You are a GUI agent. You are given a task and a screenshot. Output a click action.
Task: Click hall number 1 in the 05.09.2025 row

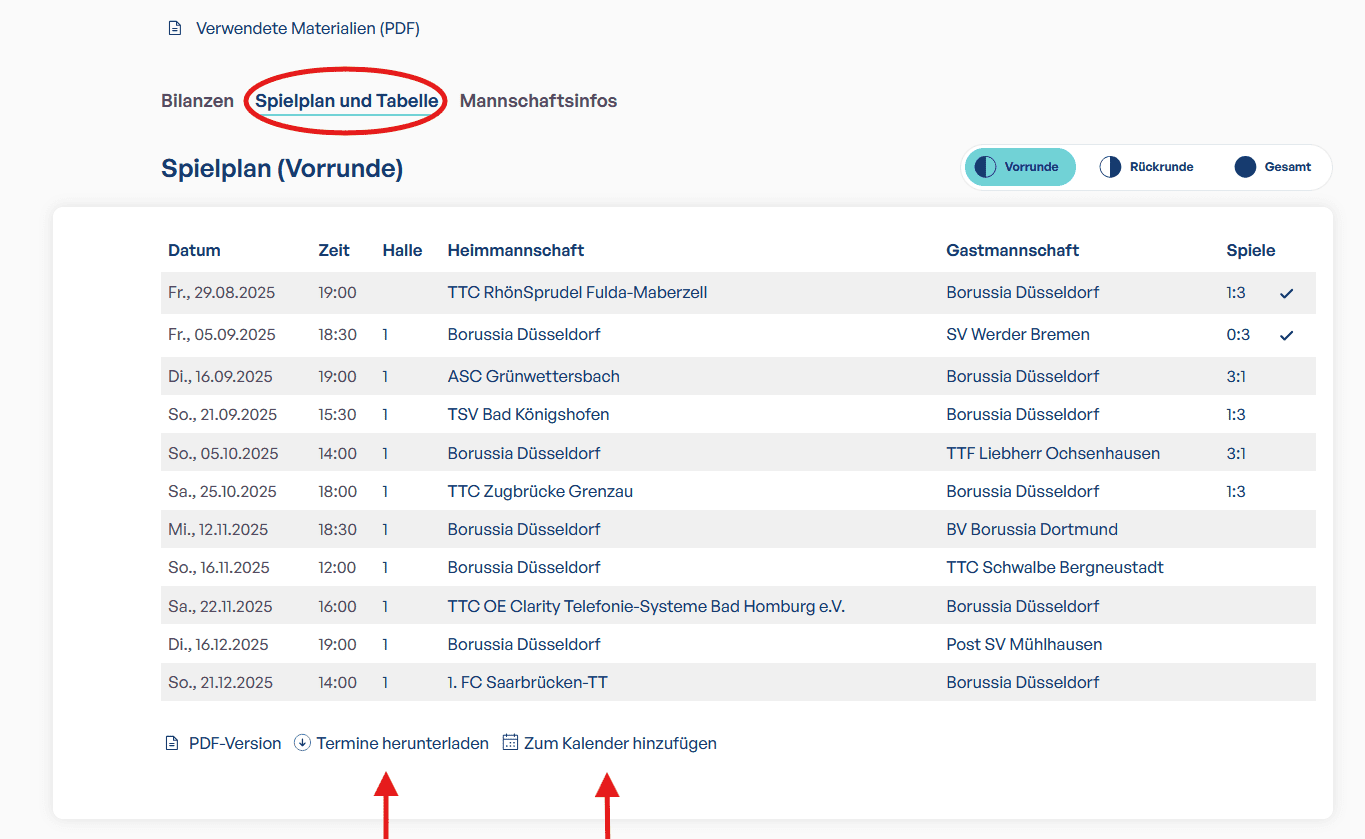(385, 335)
